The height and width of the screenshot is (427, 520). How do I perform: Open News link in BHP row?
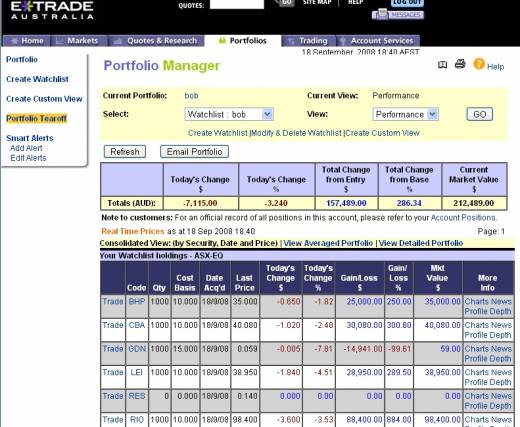tap(500, 301)
